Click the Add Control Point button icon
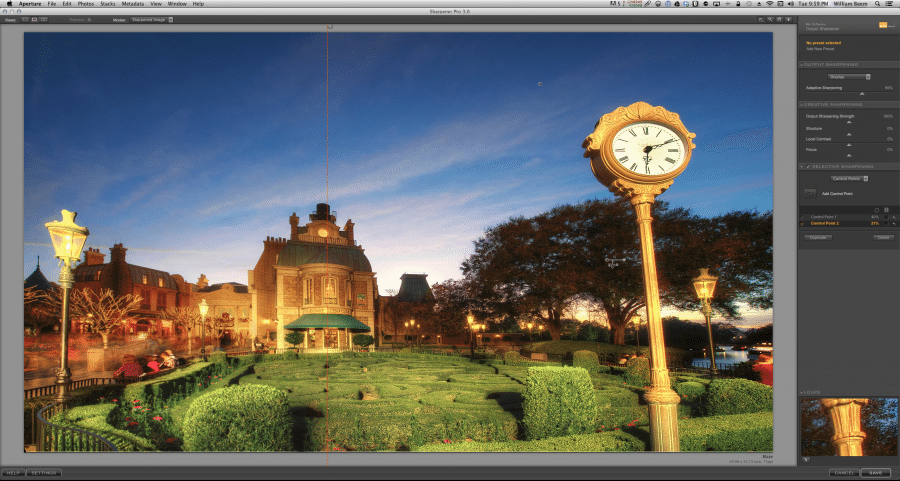The height and width of the screenshot is (481, 900). pos(810,194)
